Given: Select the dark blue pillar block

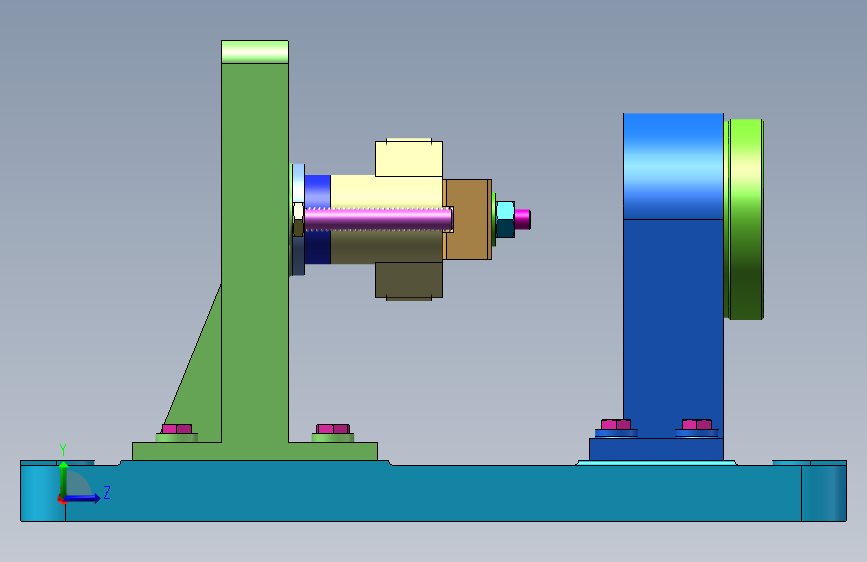Looking at the screenshot, I should [673, 329].
